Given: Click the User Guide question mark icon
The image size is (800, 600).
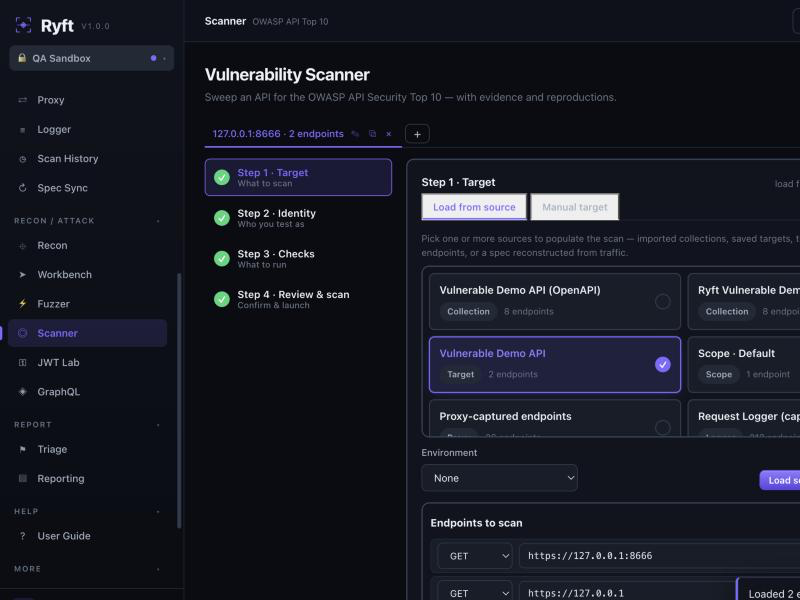Looking at the screenshot, I should 22,536.
